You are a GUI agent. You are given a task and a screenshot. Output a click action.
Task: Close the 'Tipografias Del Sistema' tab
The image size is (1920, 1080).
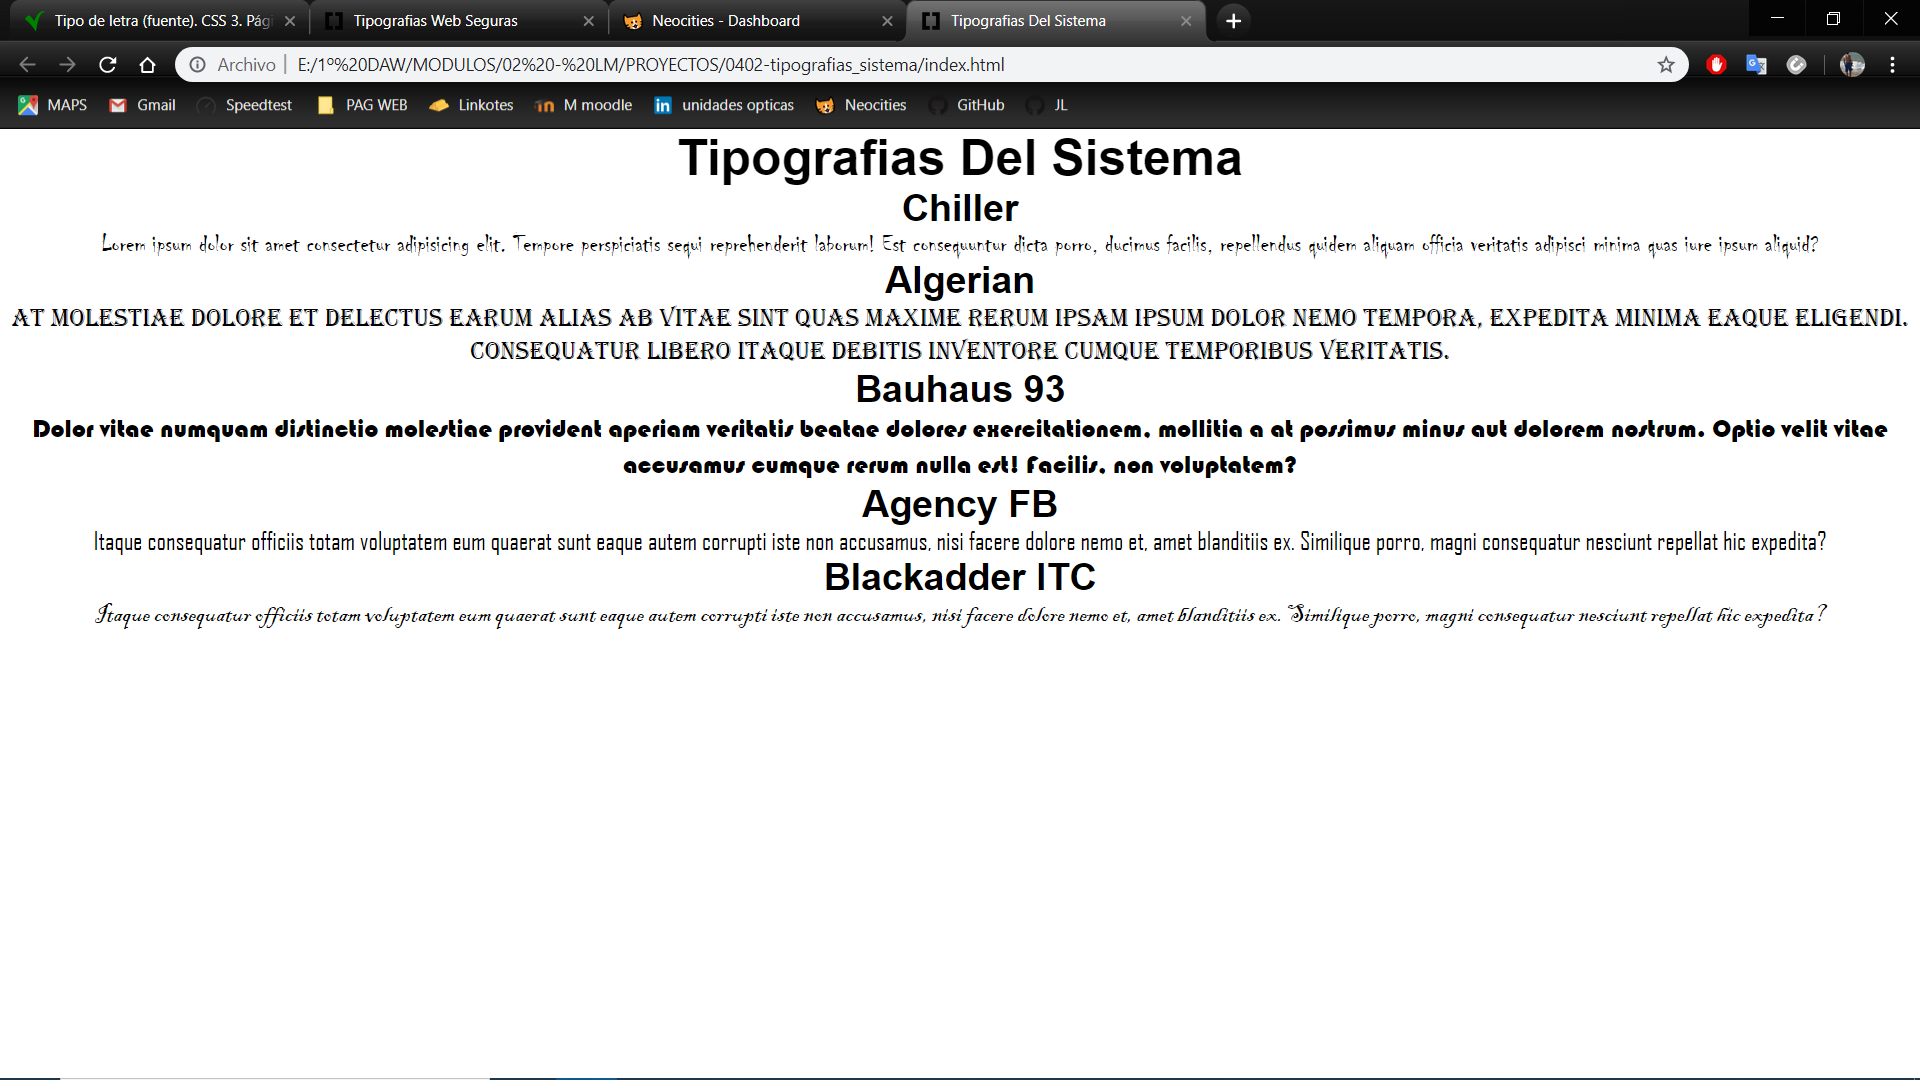point(1186,21)
